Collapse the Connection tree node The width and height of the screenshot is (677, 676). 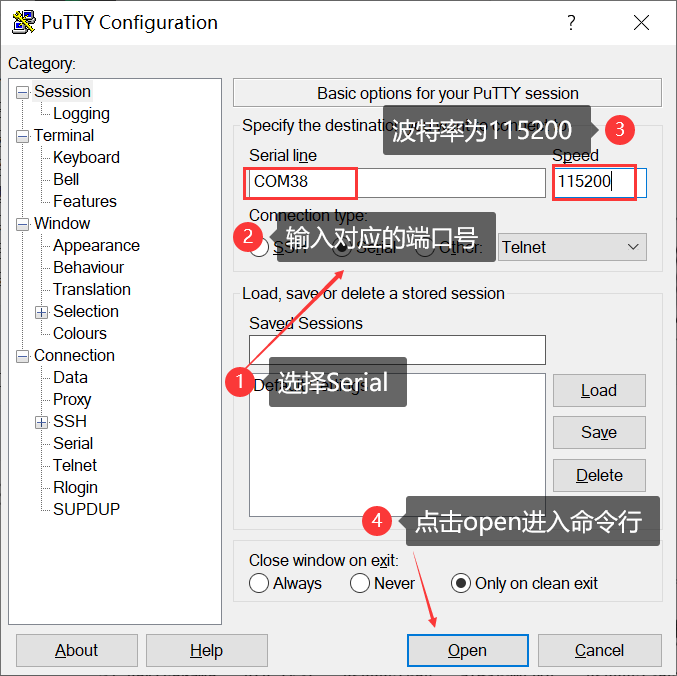(22, 357)
